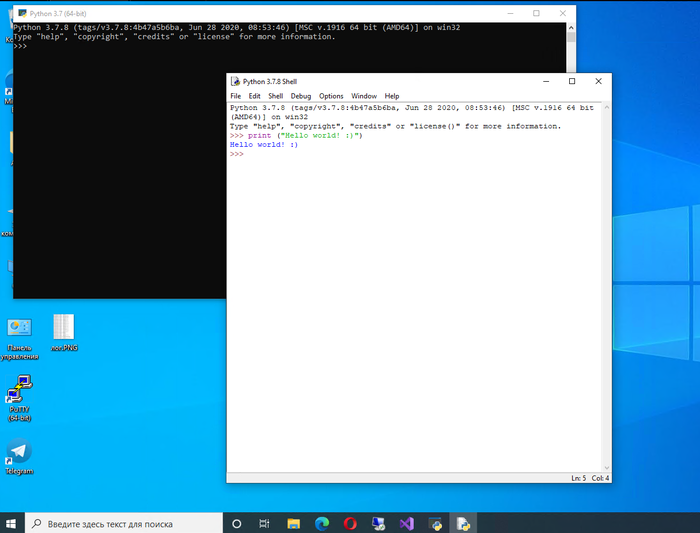Image resolution: width=700 pixels, height=533 pixels.
Task: Open the network computer taskbar icon
Action: tap(379, 524)
